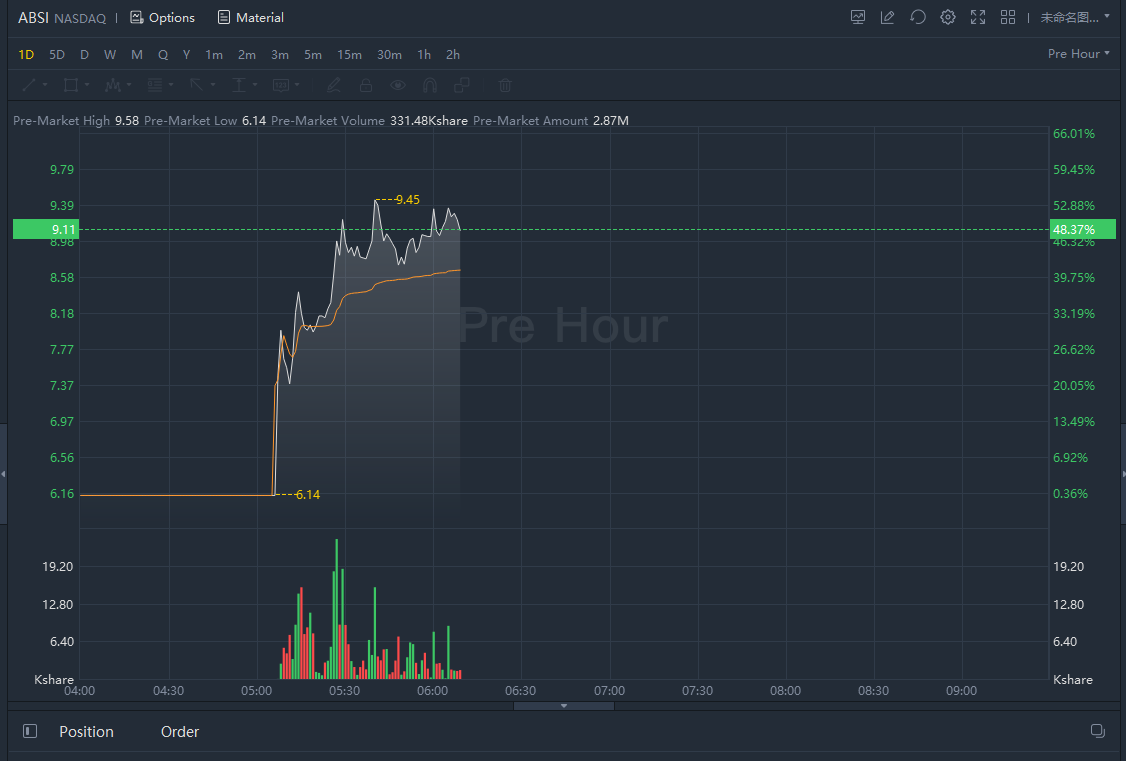
Task: Switch to the 30m interval
Action: [389, 55]
